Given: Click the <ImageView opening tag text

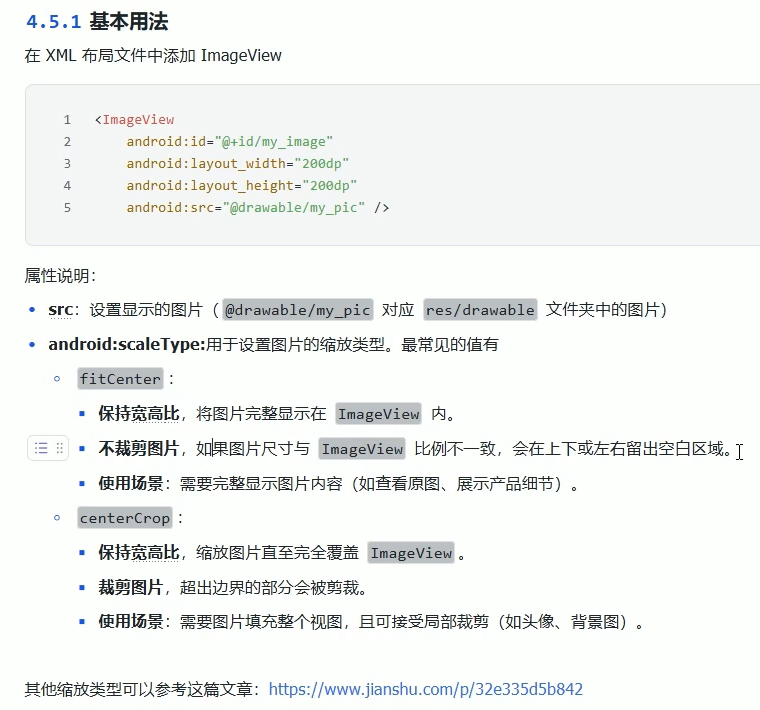Looking at the screenshot, I should 134,119.
